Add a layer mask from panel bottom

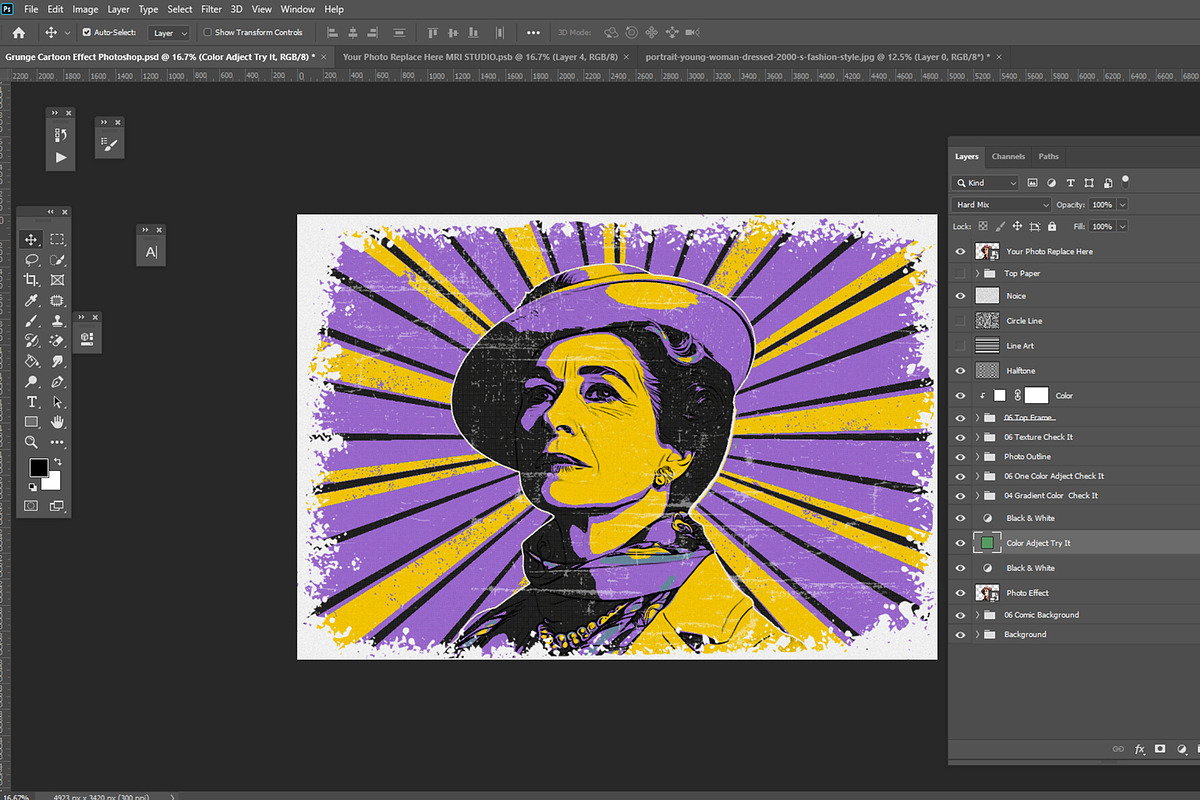[1160, 748]
